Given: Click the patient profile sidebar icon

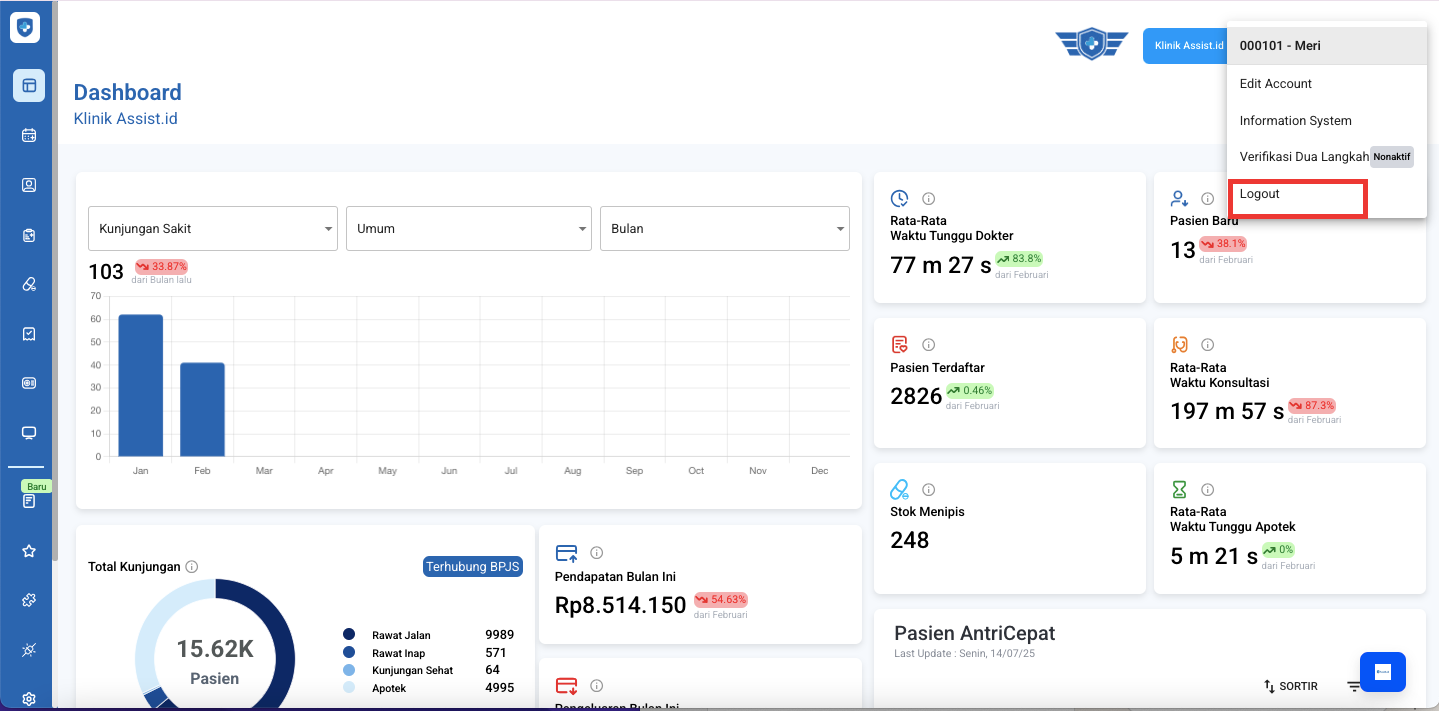Looking at the screenshot, I should tap(29, 185).
